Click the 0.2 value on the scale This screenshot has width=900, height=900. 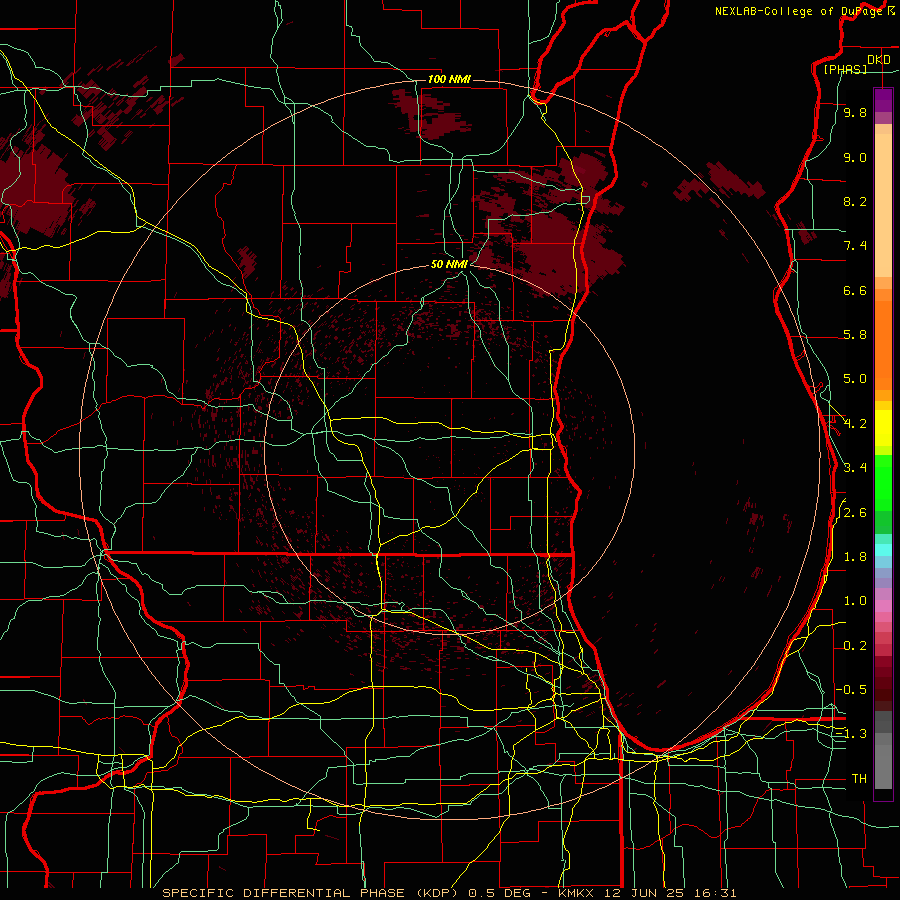pyautogui.click(x=855, y=646)
